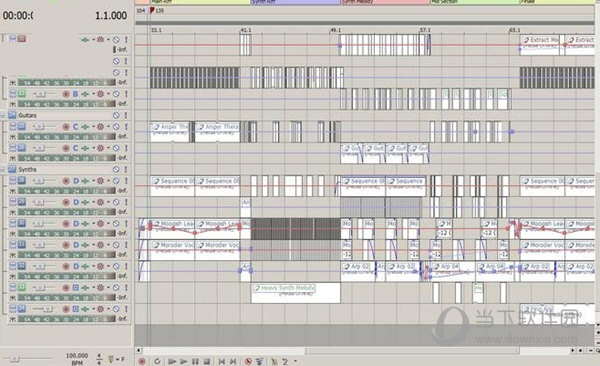Image resolution: width=600 pixels, height=366 pixels.
Task: Click the 100.000 BPM tempo value
Action: click(x=77, y=356)
